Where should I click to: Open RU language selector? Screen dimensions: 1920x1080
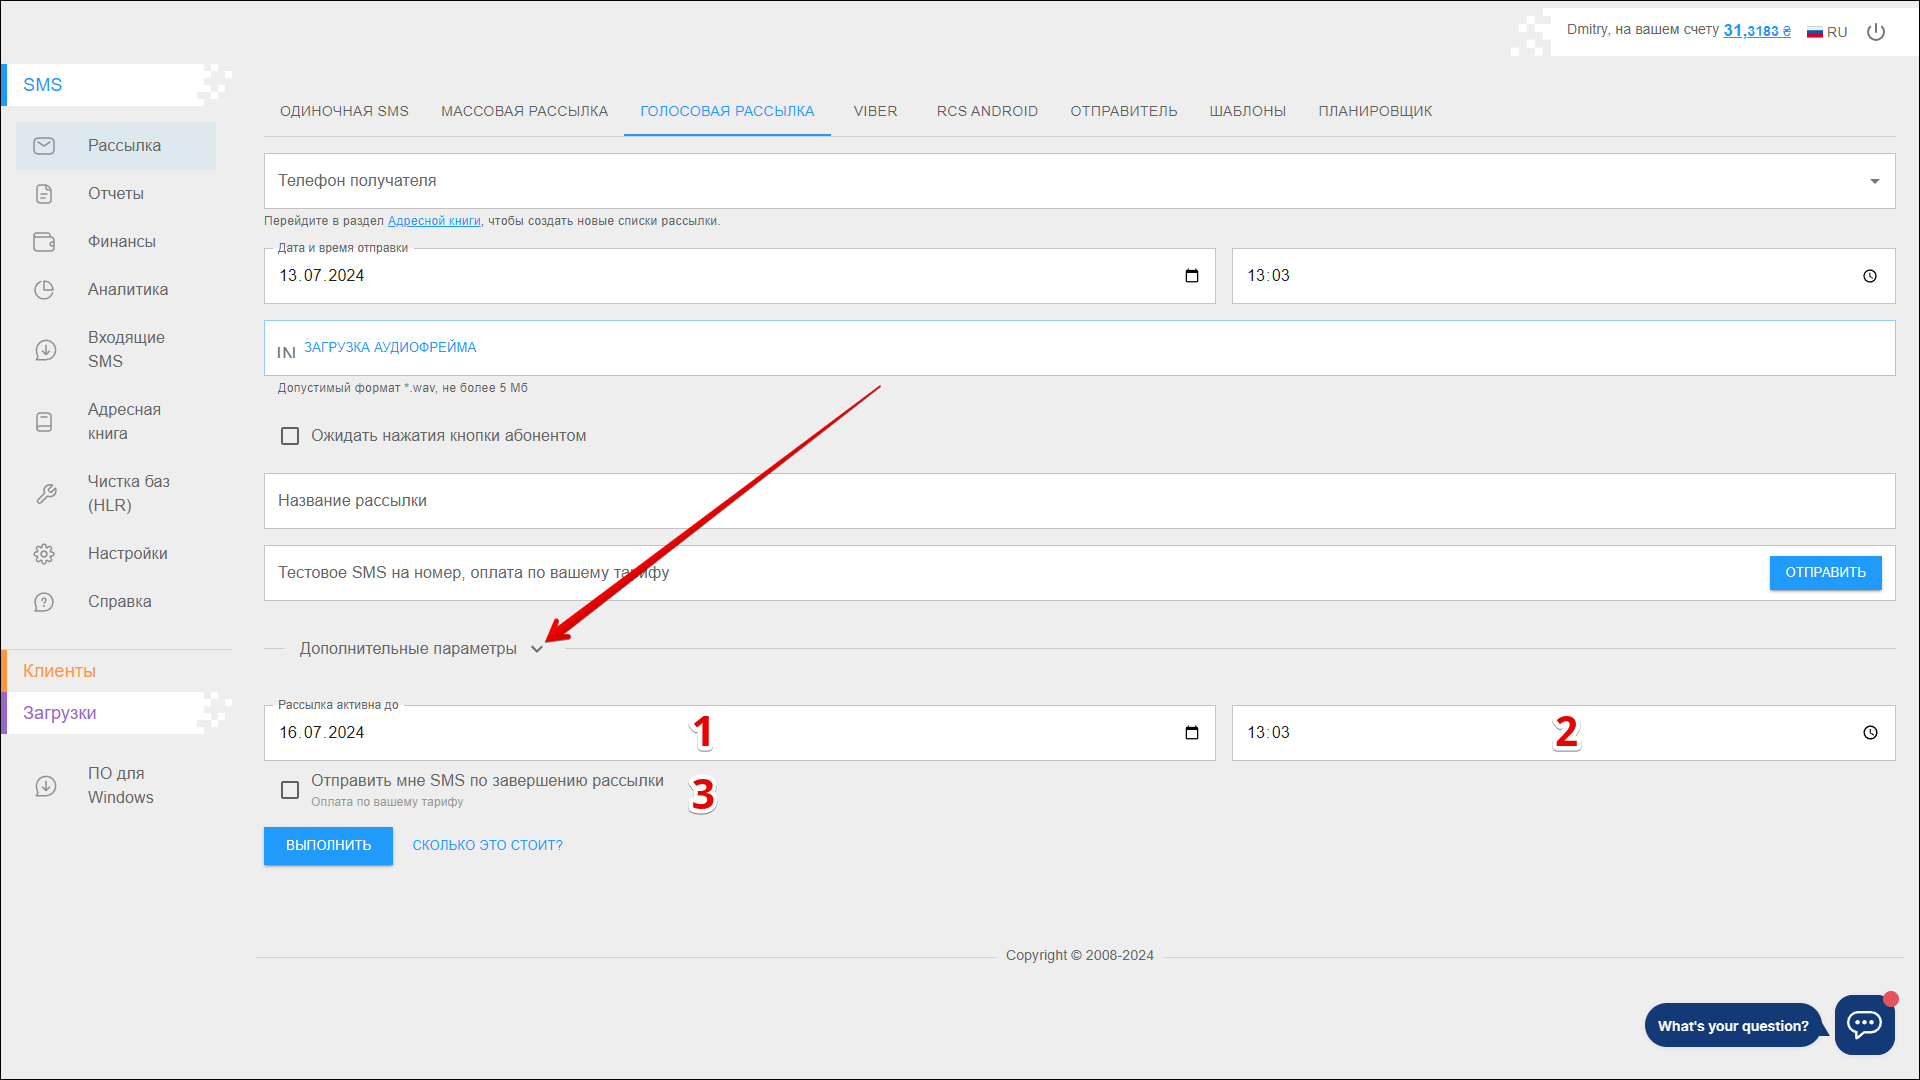(1827, 32)
